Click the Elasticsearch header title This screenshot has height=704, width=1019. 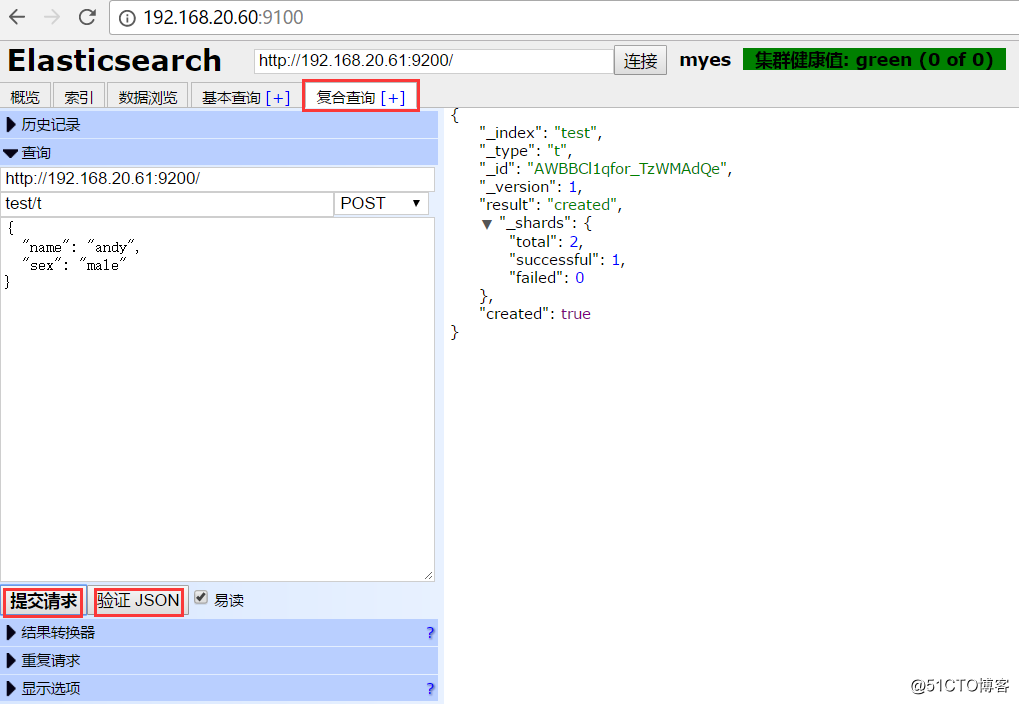point(114,60)
